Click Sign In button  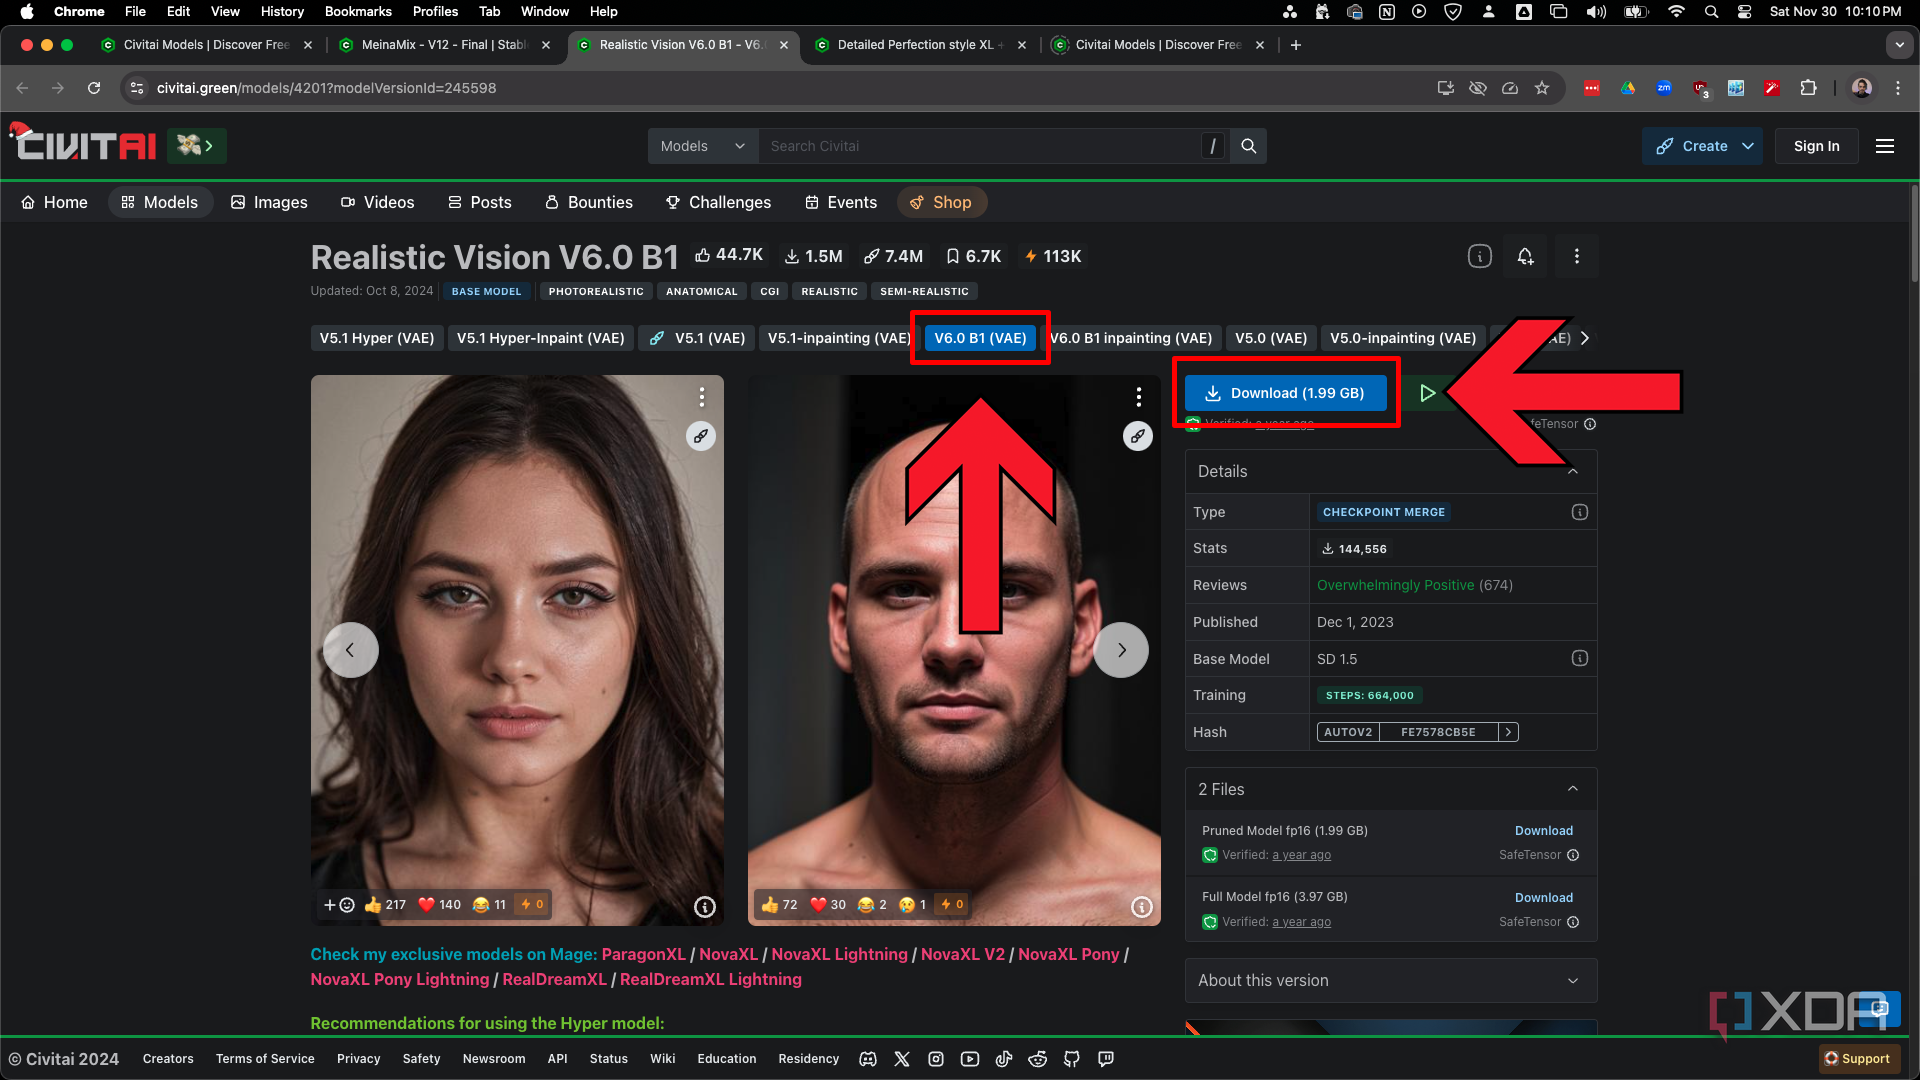[1816, 146]
